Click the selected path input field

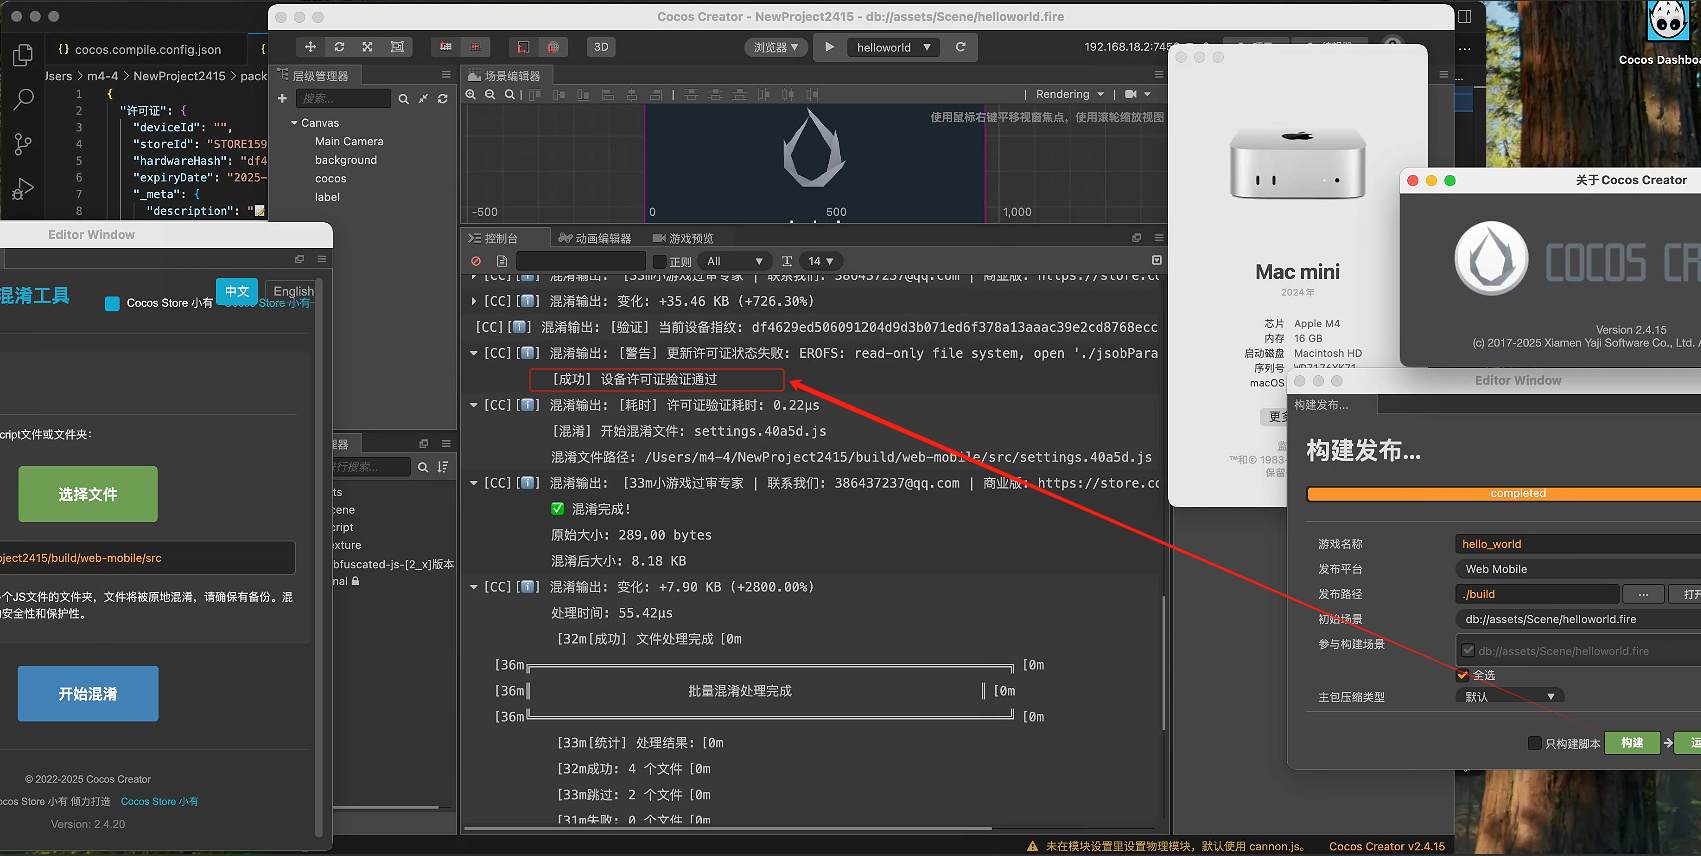tap(148, 558)
